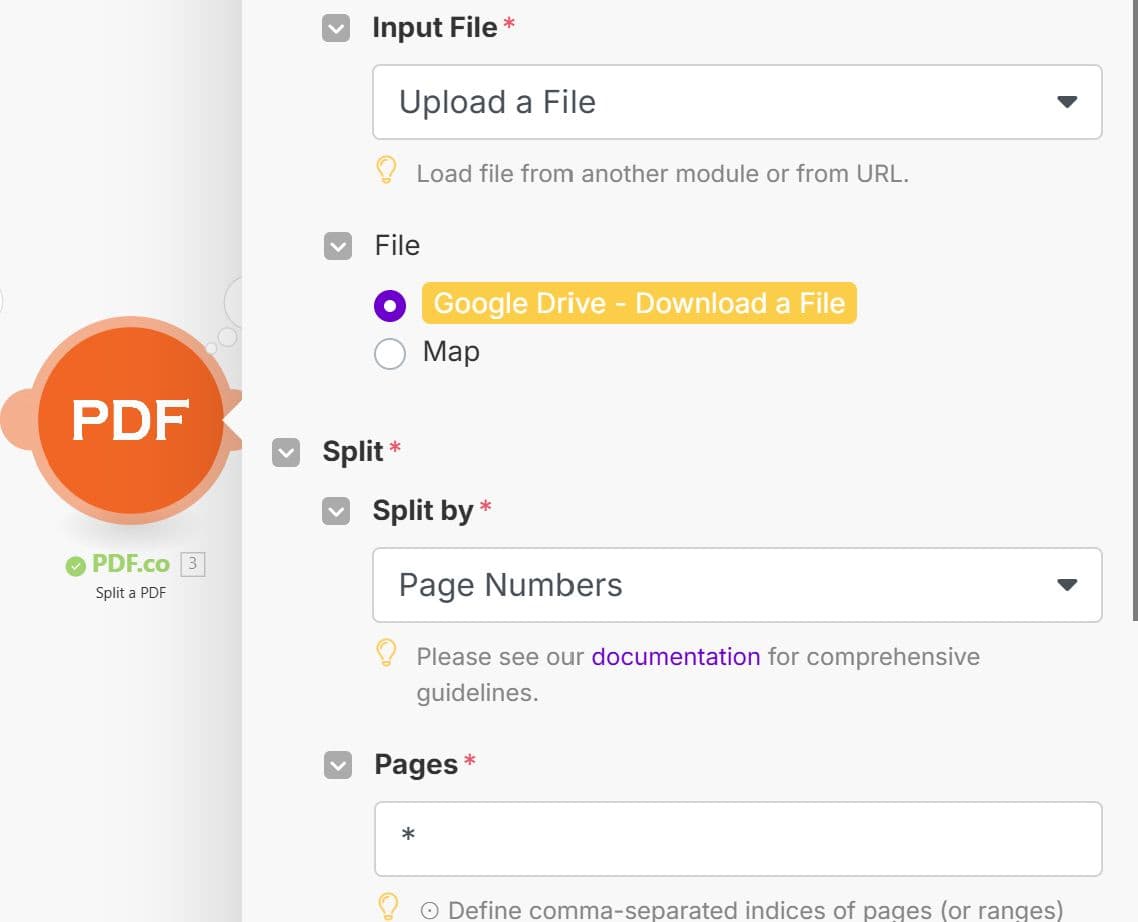Click the lightbulb icon under the Pages field
This screenshot has height=922, width=1138.
(x=388, y=906)
